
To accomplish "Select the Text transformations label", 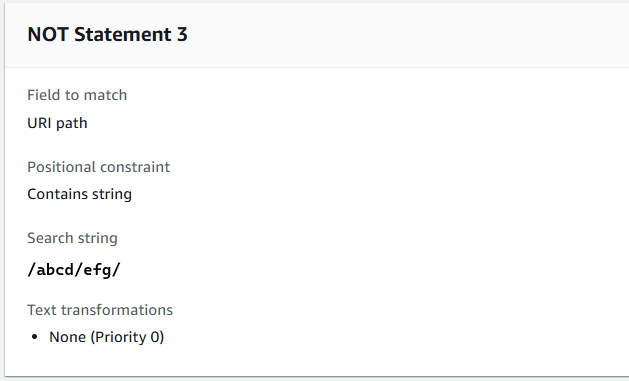I will [x=100, y=310].
